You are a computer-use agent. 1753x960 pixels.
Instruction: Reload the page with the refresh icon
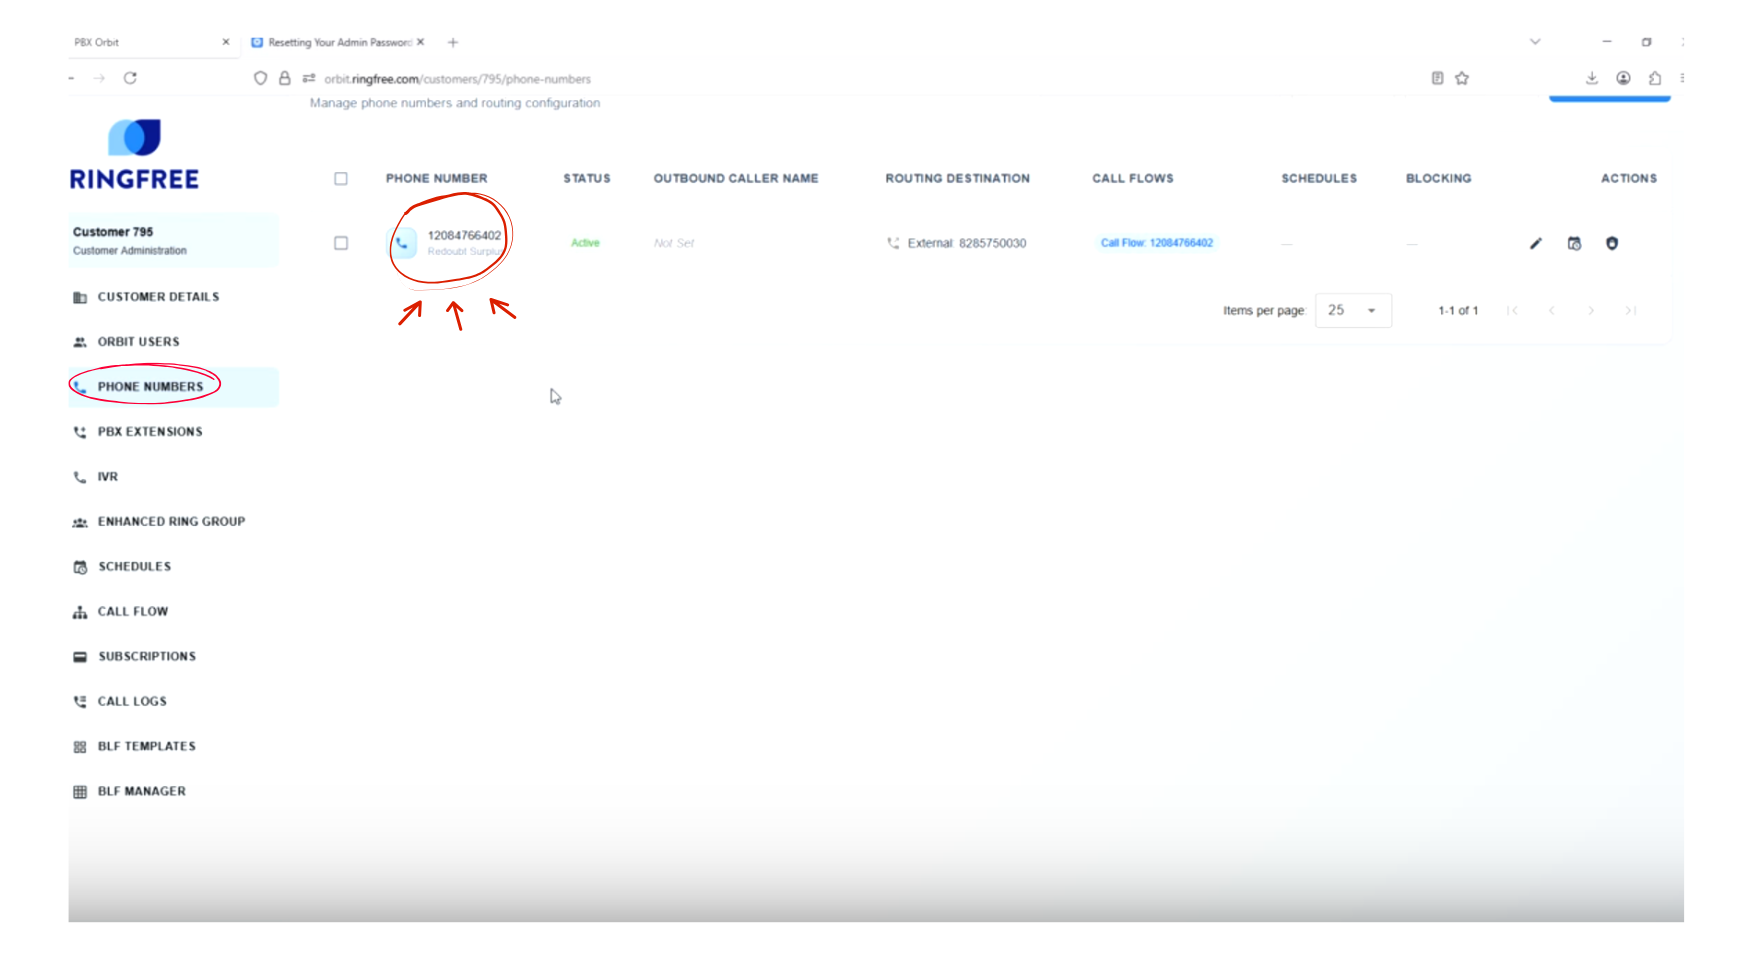coord(130,78)
